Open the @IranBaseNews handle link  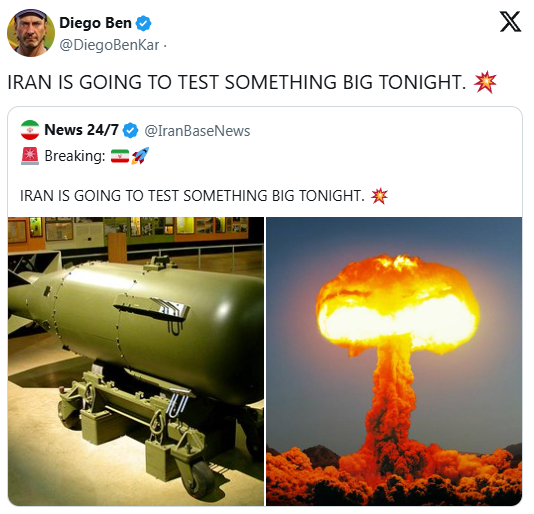click(197, 131)
